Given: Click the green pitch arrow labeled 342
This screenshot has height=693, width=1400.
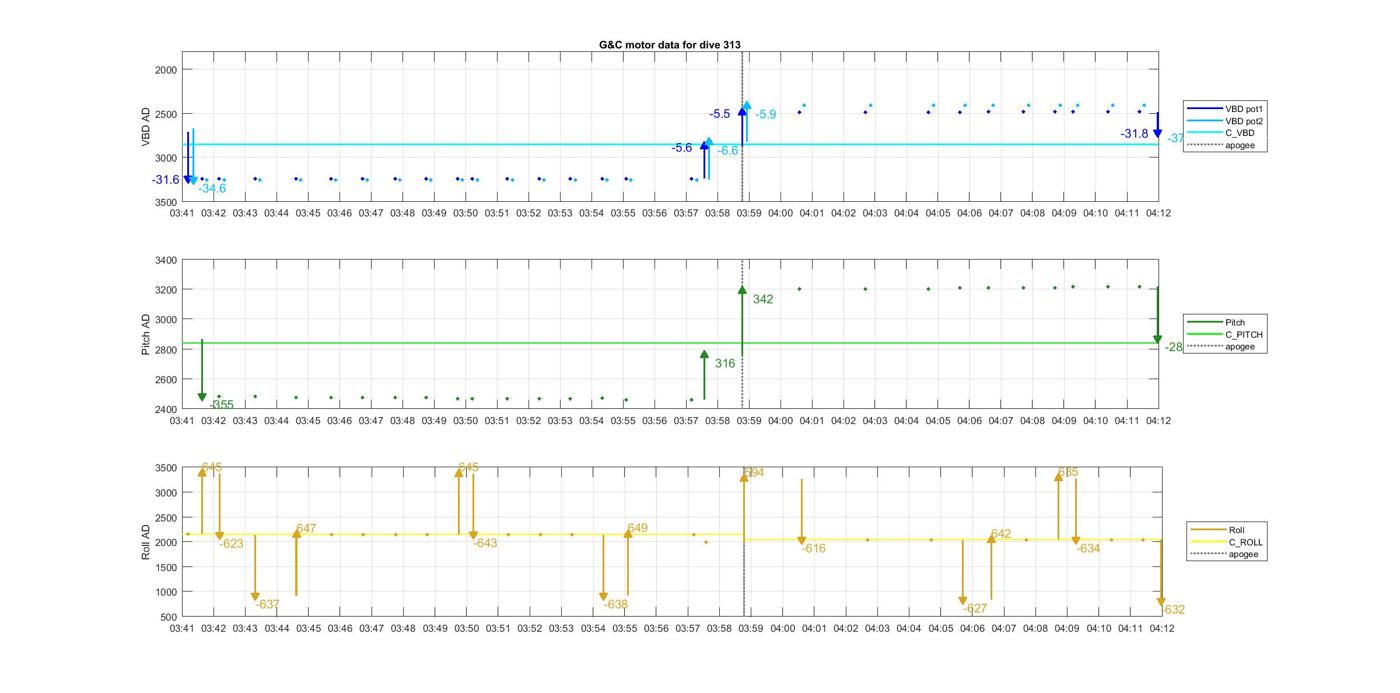Looking at the screenshot, I should [x=742, y=320].
